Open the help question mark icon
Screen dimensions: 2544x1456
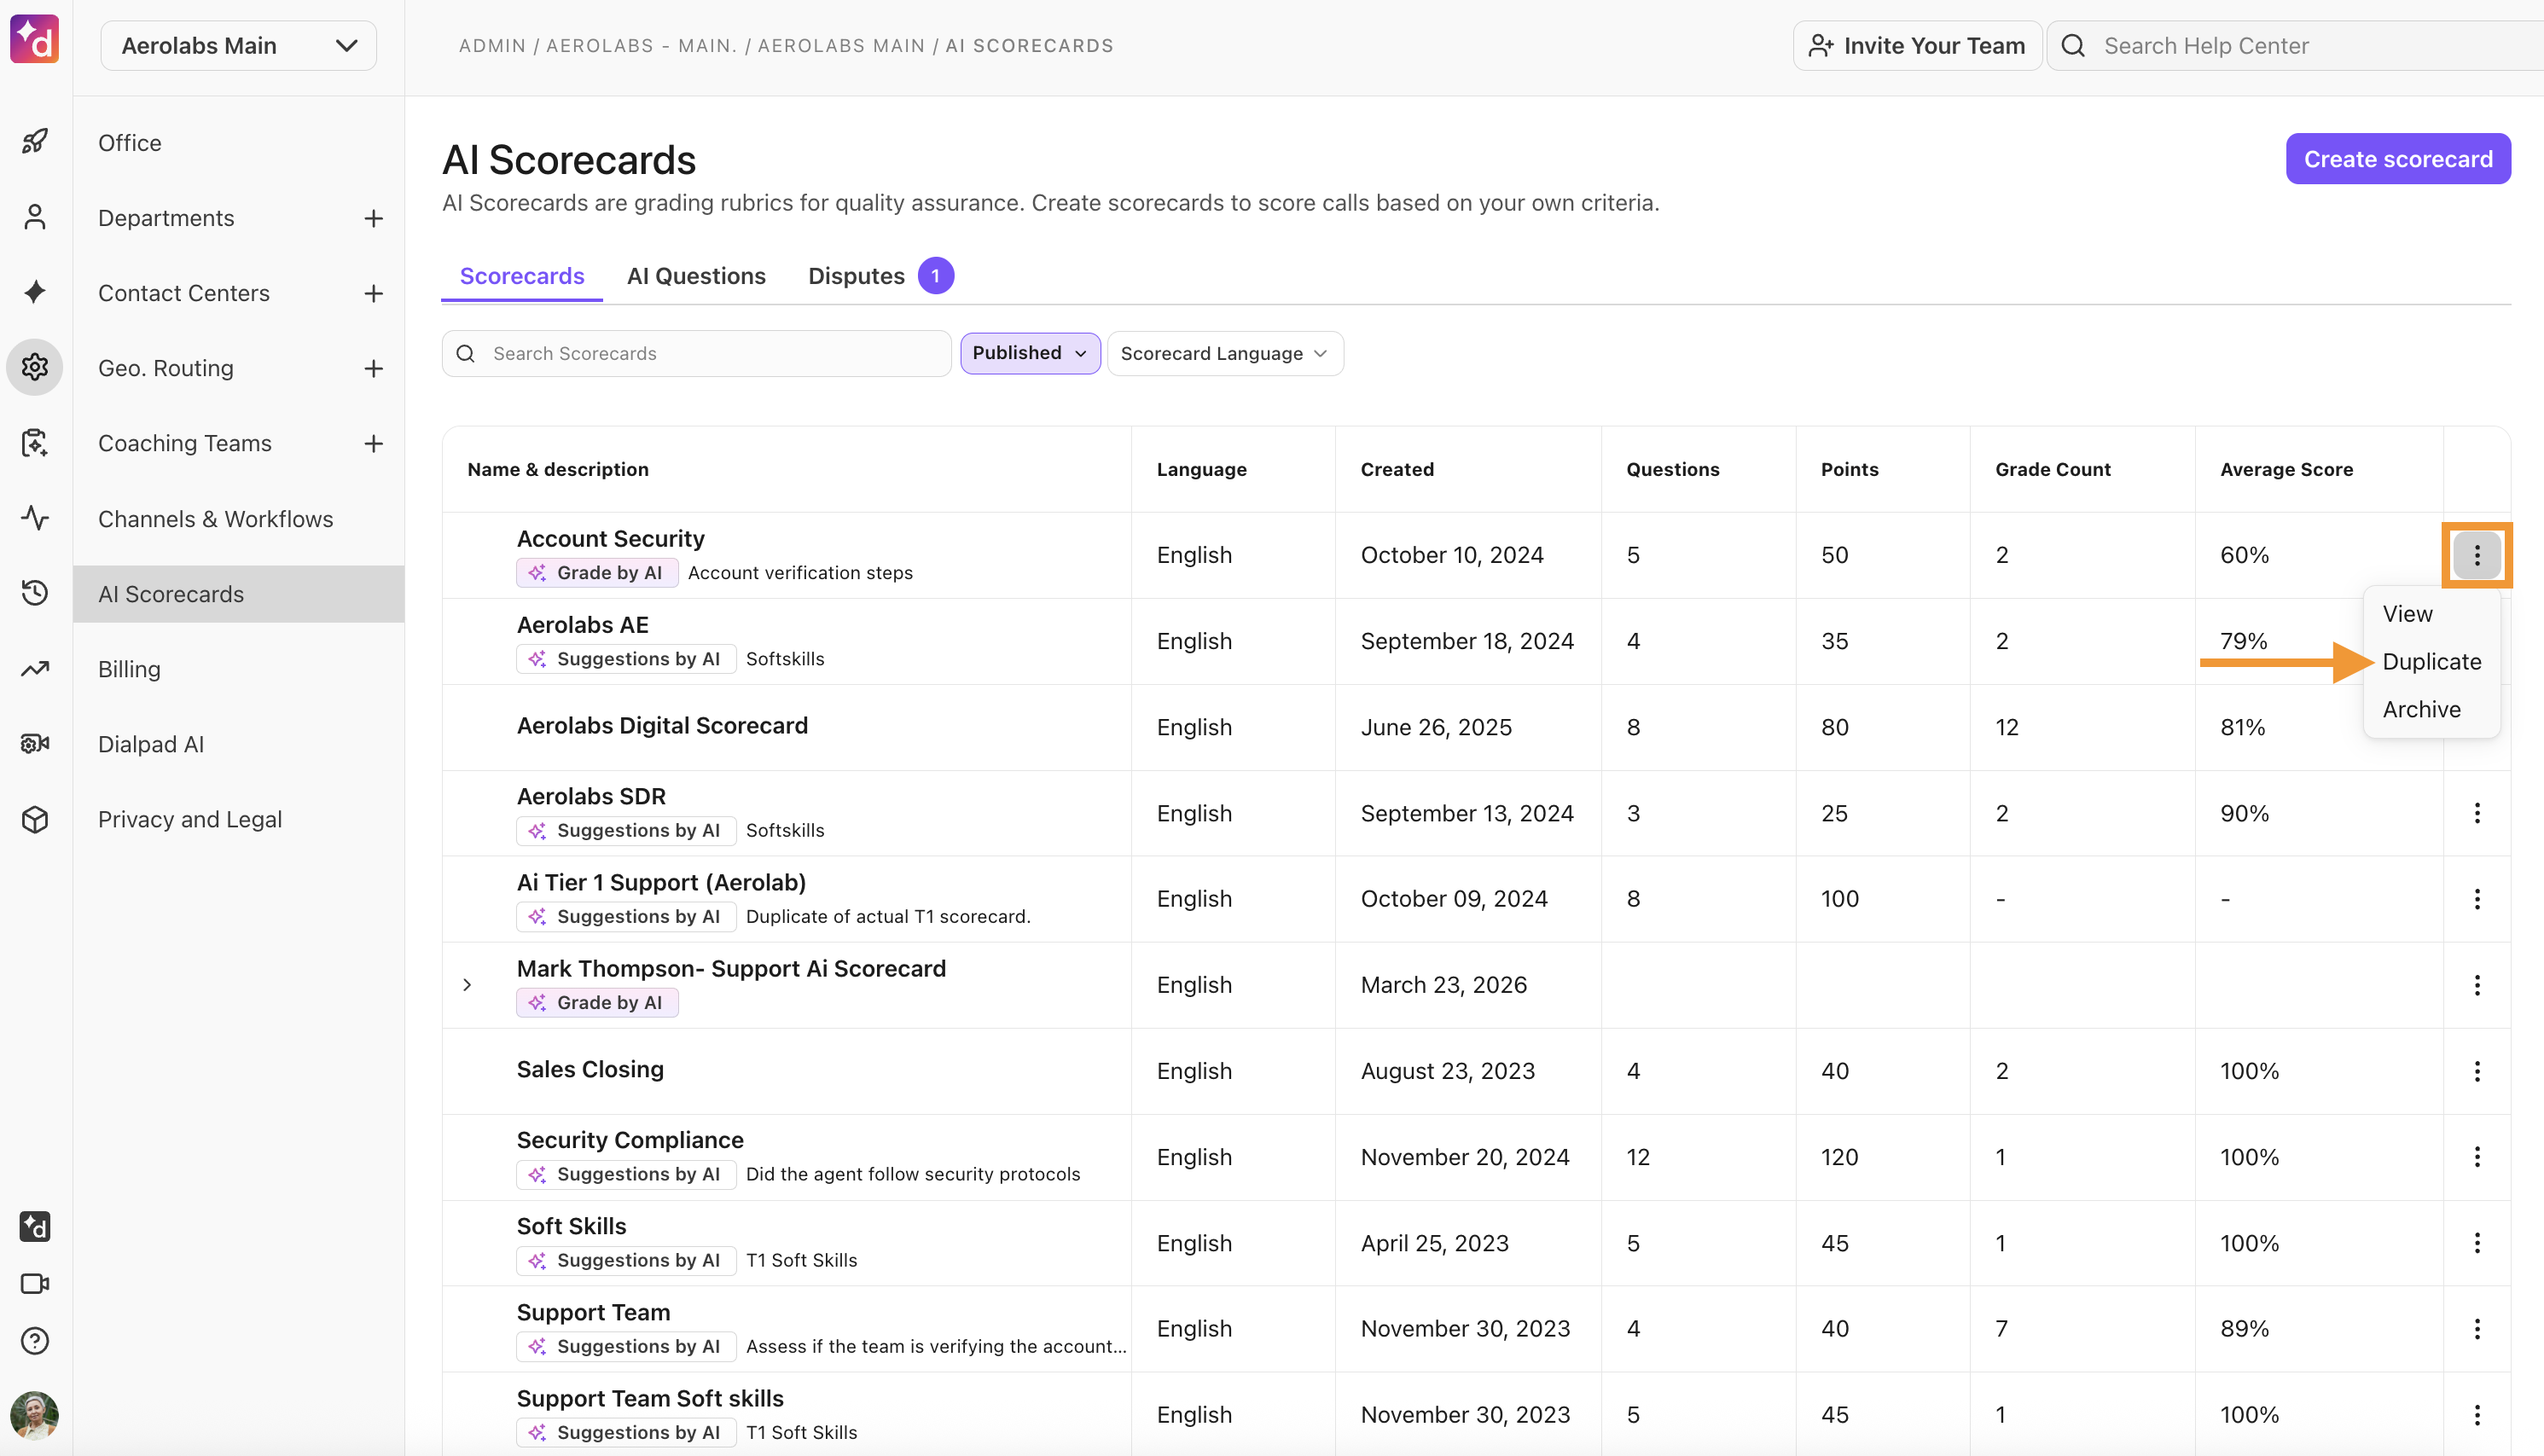pyautogui.click(x=35, y=1340)
